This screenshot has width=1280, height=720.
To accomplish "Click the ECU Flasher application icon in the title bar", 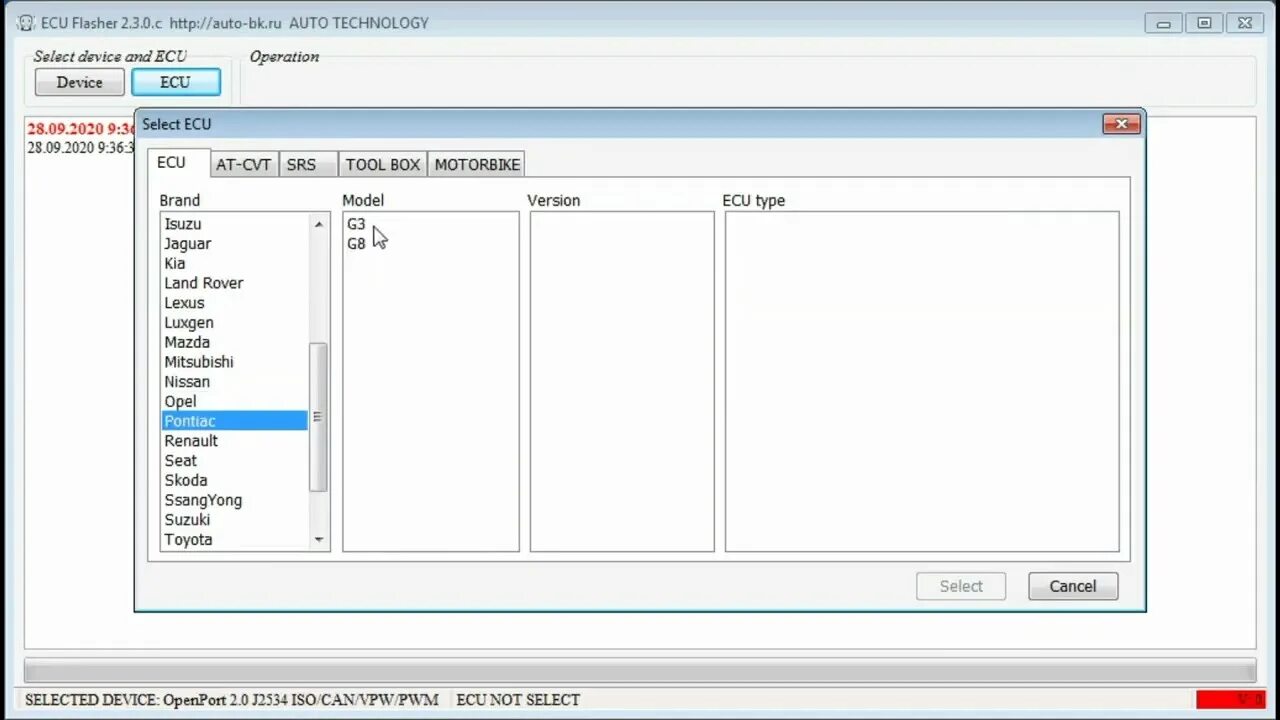I will (x=24, y=22).
